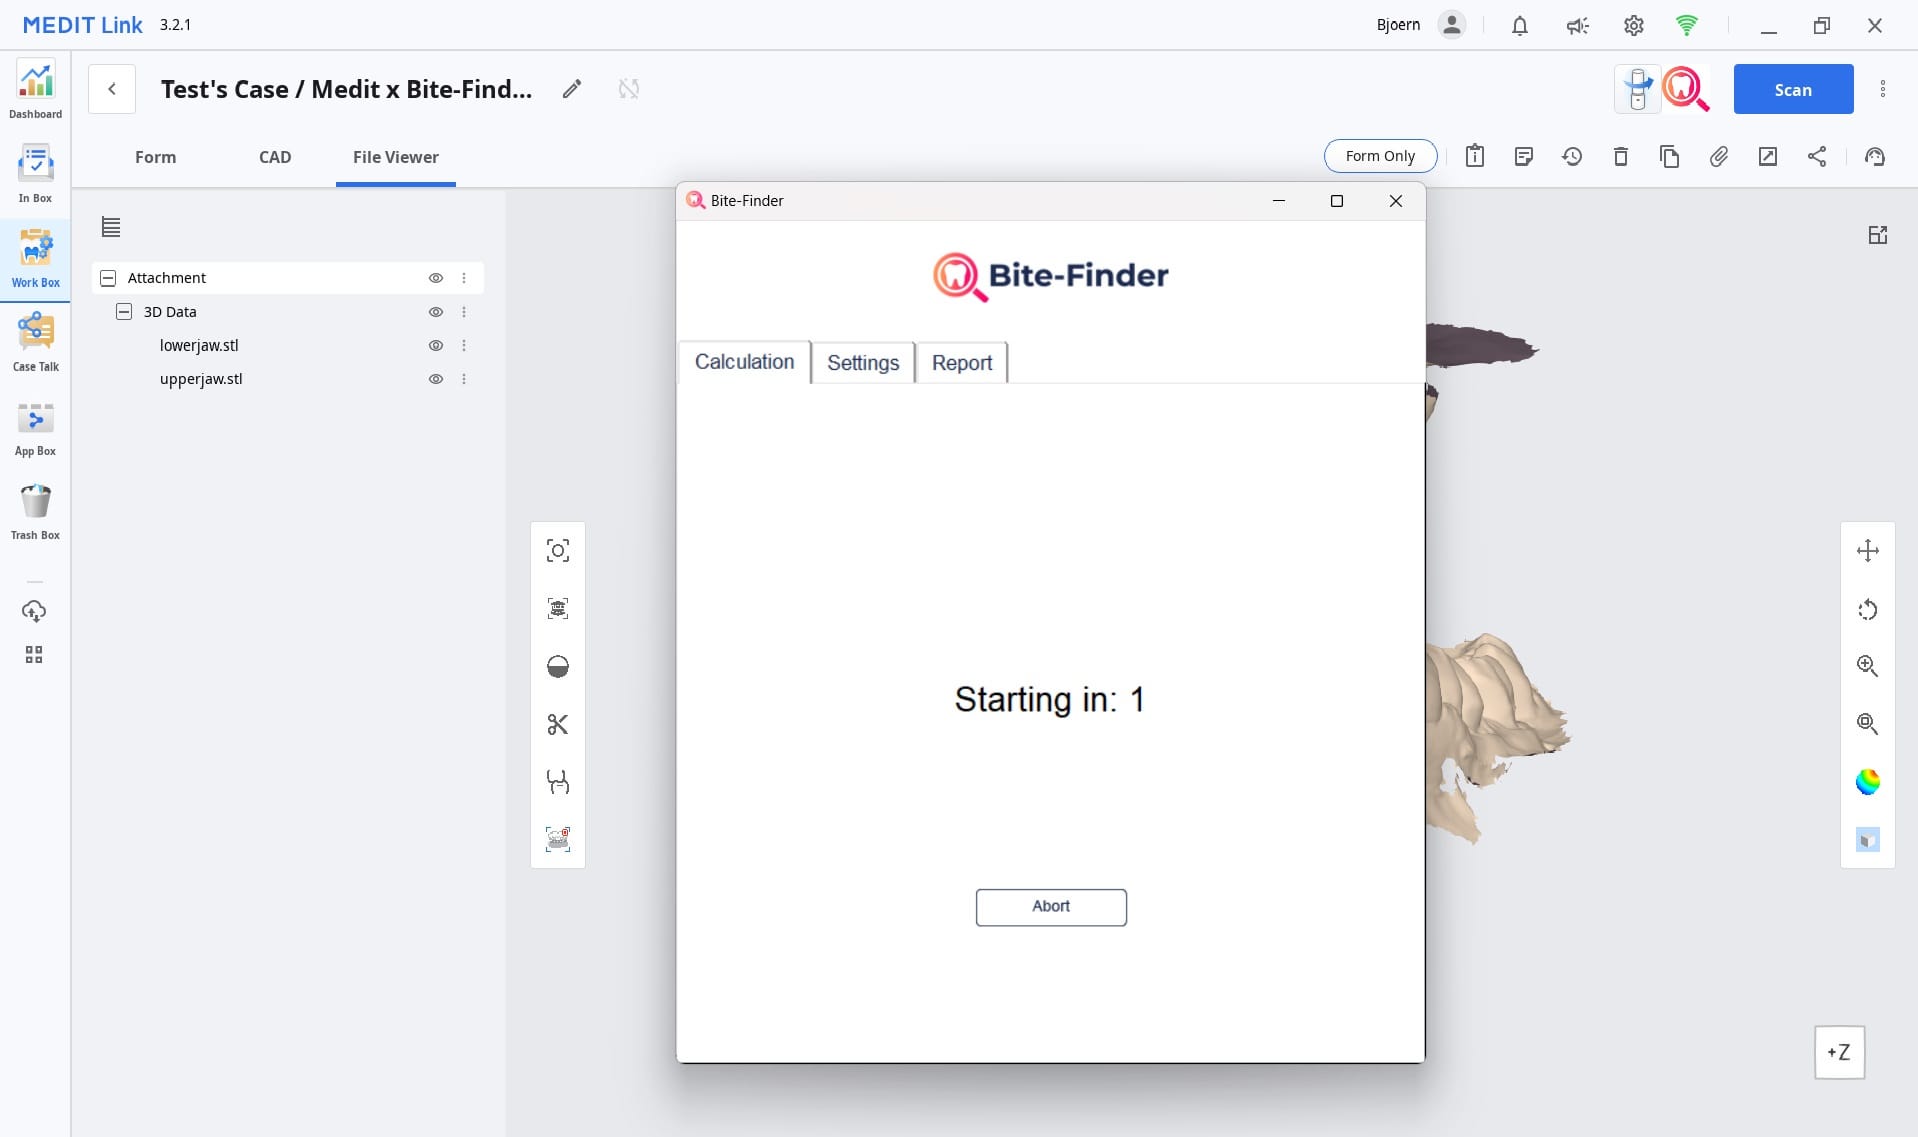The height and width of the screenshot is (1137, 1918).
Task: Select the rotate view tool
Action: pos(1868,609)
